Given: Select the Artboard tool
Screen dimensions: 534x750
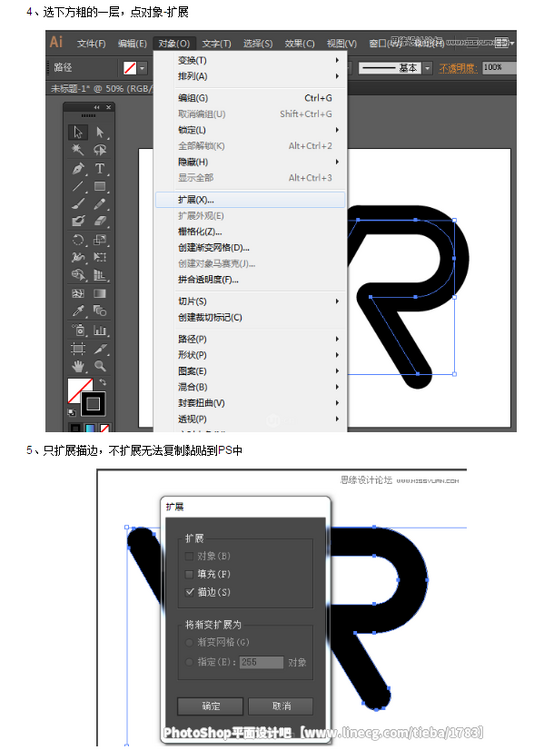Looking at the screenshot, I should coord(78,349).
